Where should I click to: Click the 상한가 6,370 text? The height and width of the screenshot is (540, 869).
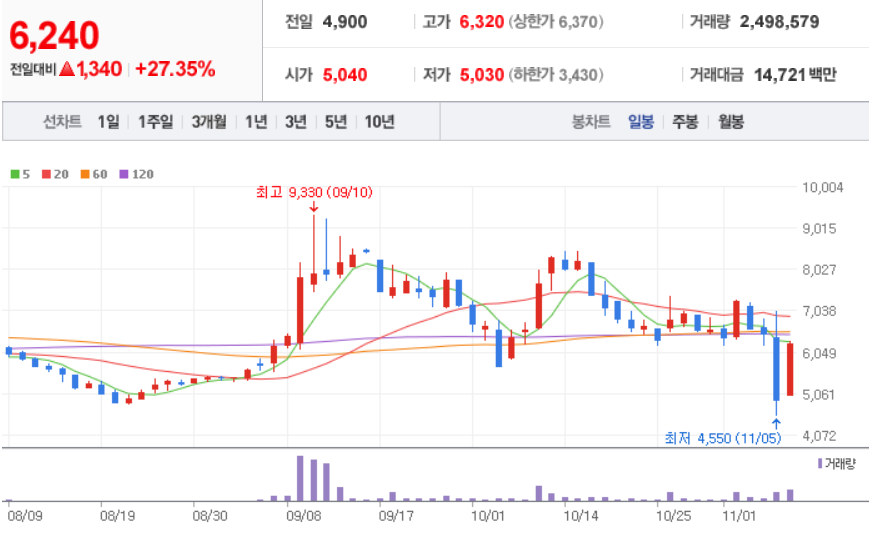point(556,22)
